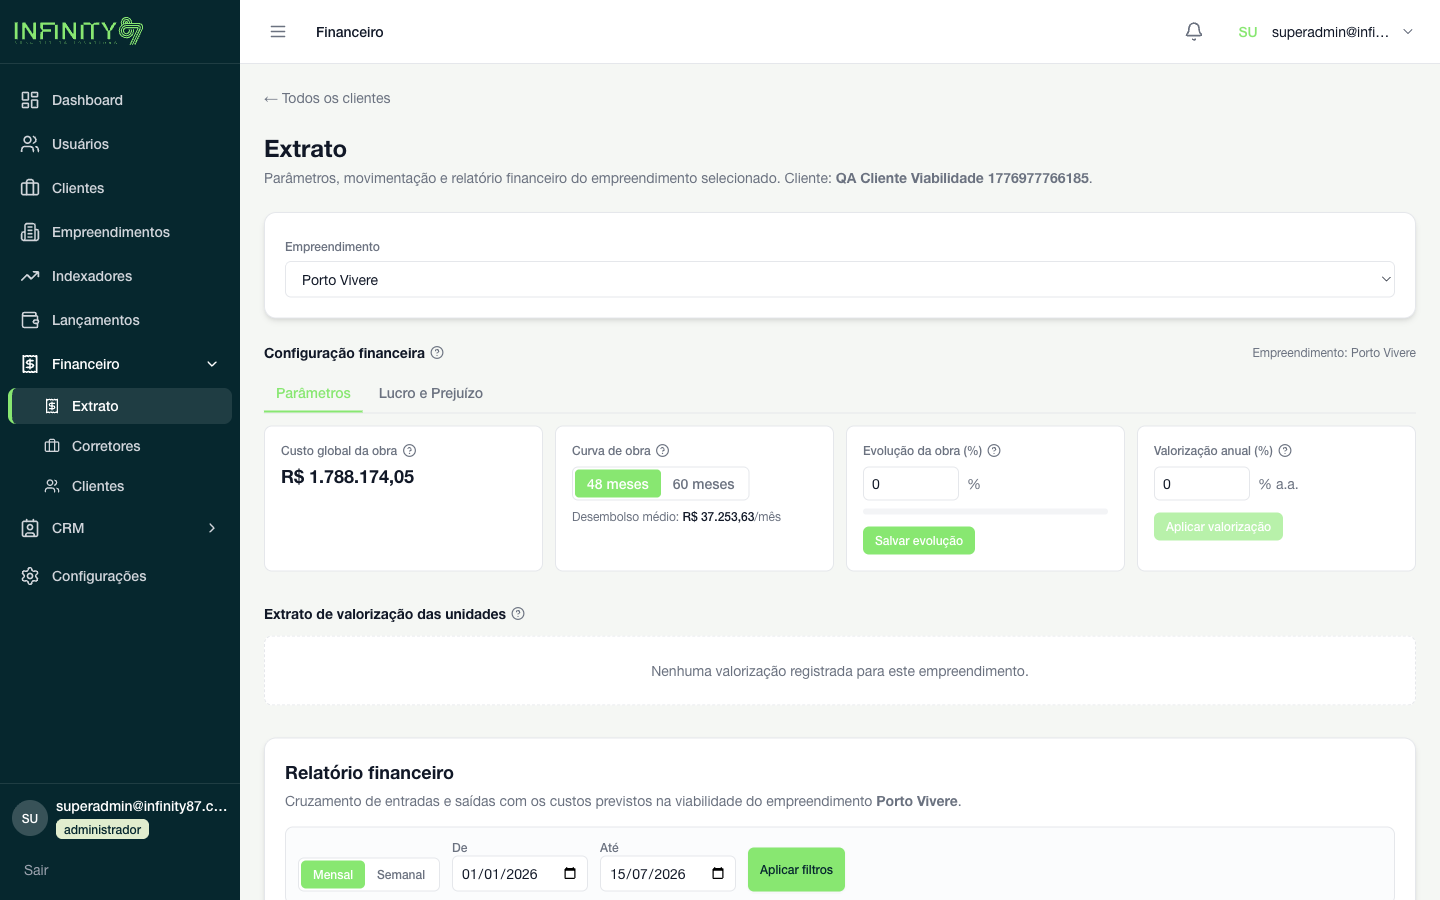Click Aplicar valorização button
The width and height of the screenshot is (1440, 900).
pos(1218,527)
